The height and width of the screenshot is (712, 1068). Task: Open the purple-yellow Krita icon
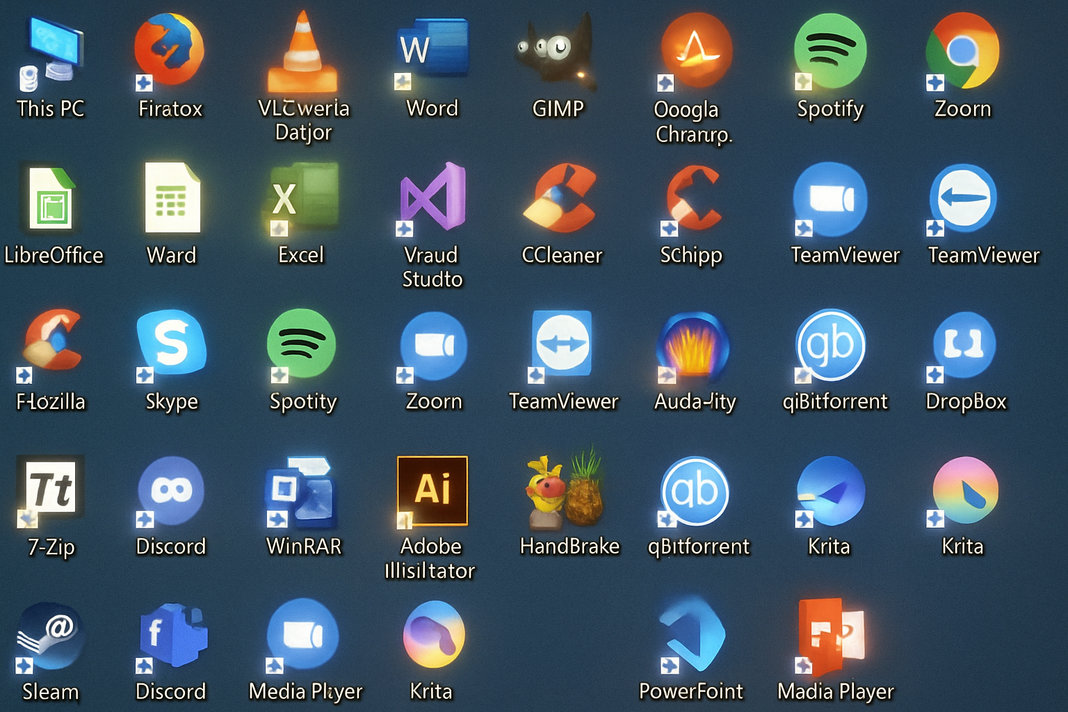434,634
